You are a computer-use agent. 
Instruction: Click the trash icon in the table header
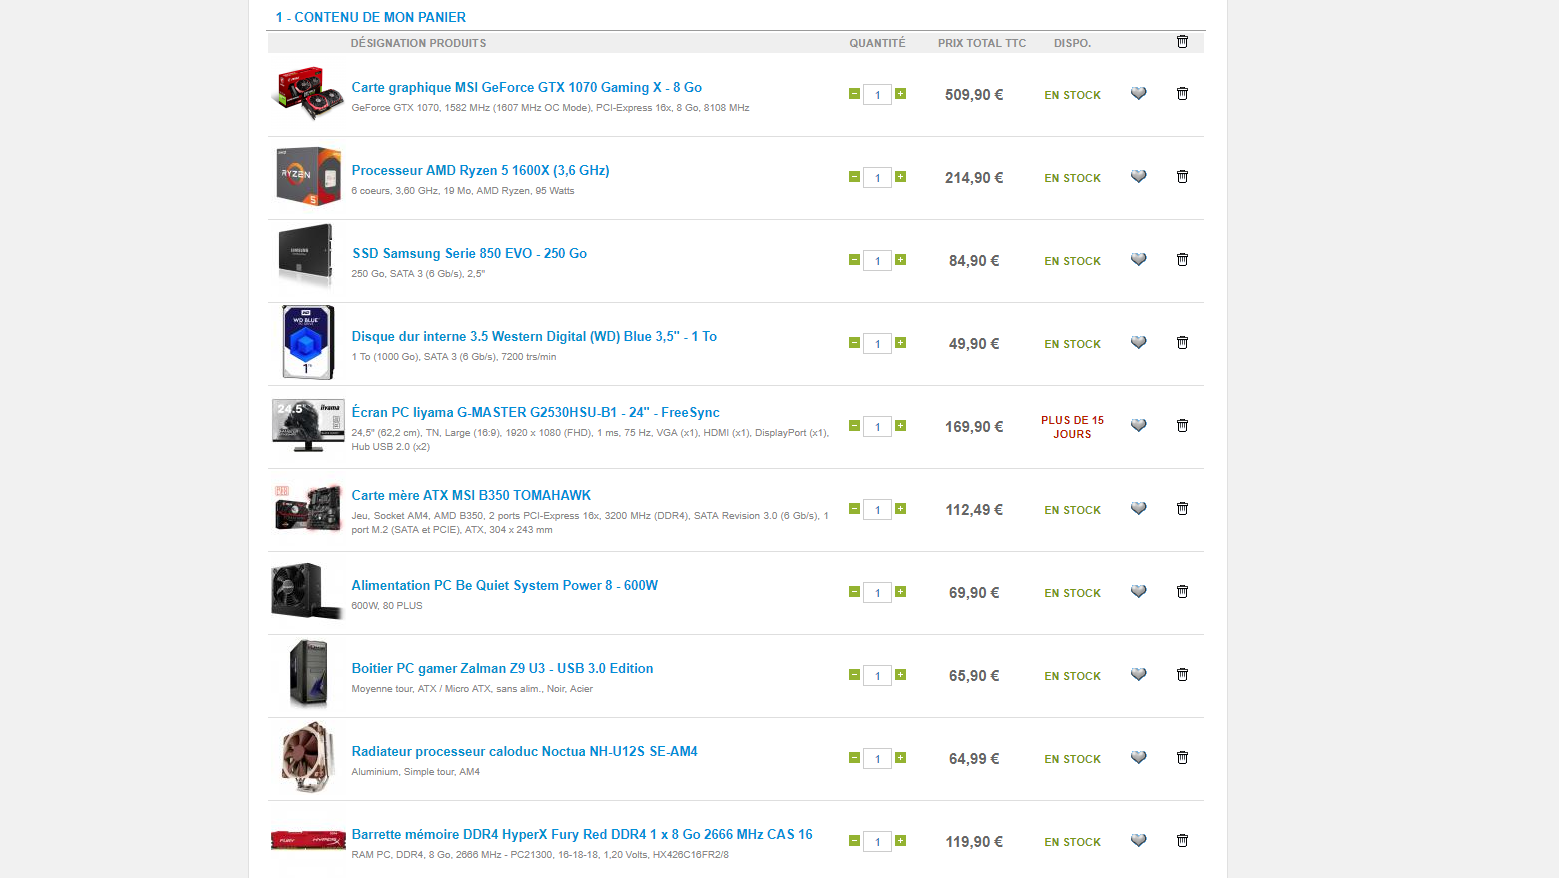coord(1182,42)
